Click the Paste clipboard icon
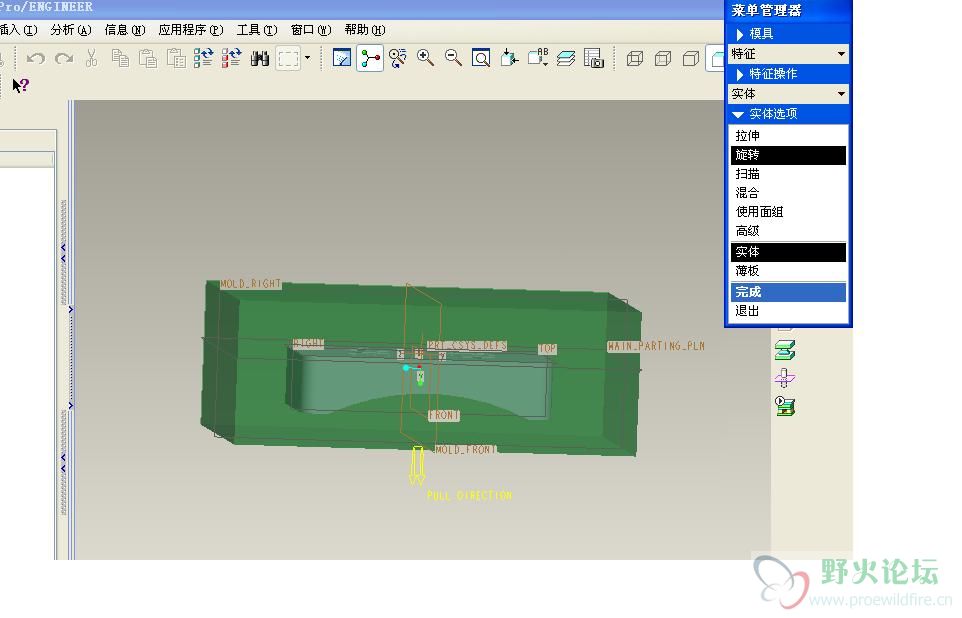The image size is (962, 618). tap(147, 58)
